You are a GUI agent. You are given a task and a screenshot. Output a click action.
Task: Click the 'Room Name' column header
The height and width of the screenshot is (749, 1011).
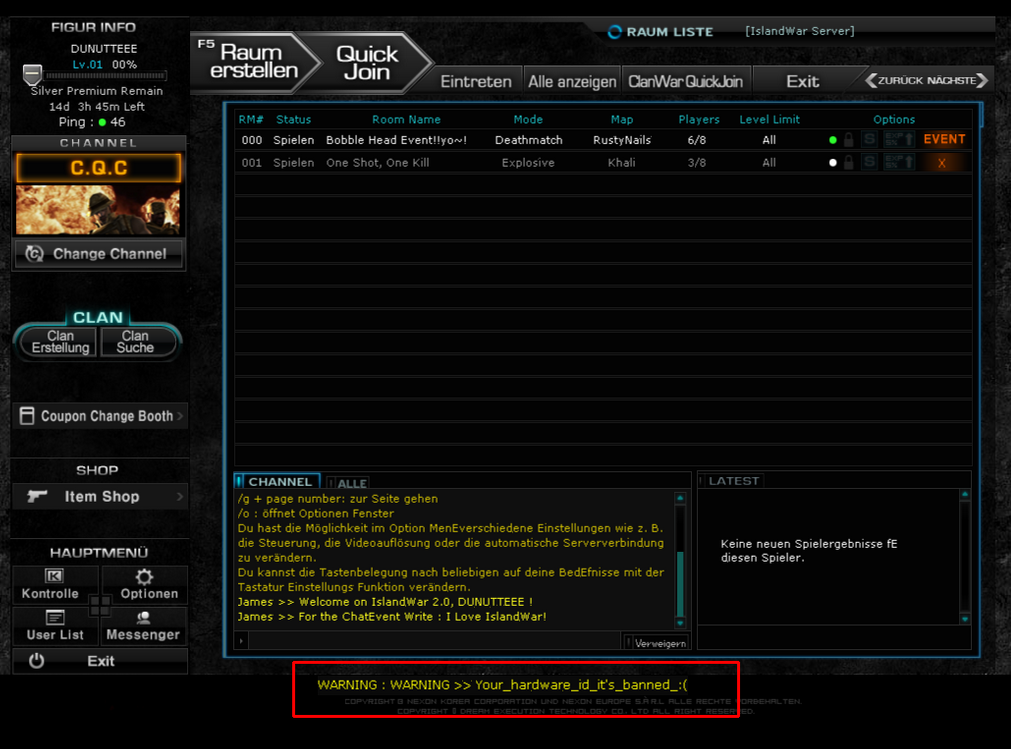pyautogui.click(x=406, y=119)
